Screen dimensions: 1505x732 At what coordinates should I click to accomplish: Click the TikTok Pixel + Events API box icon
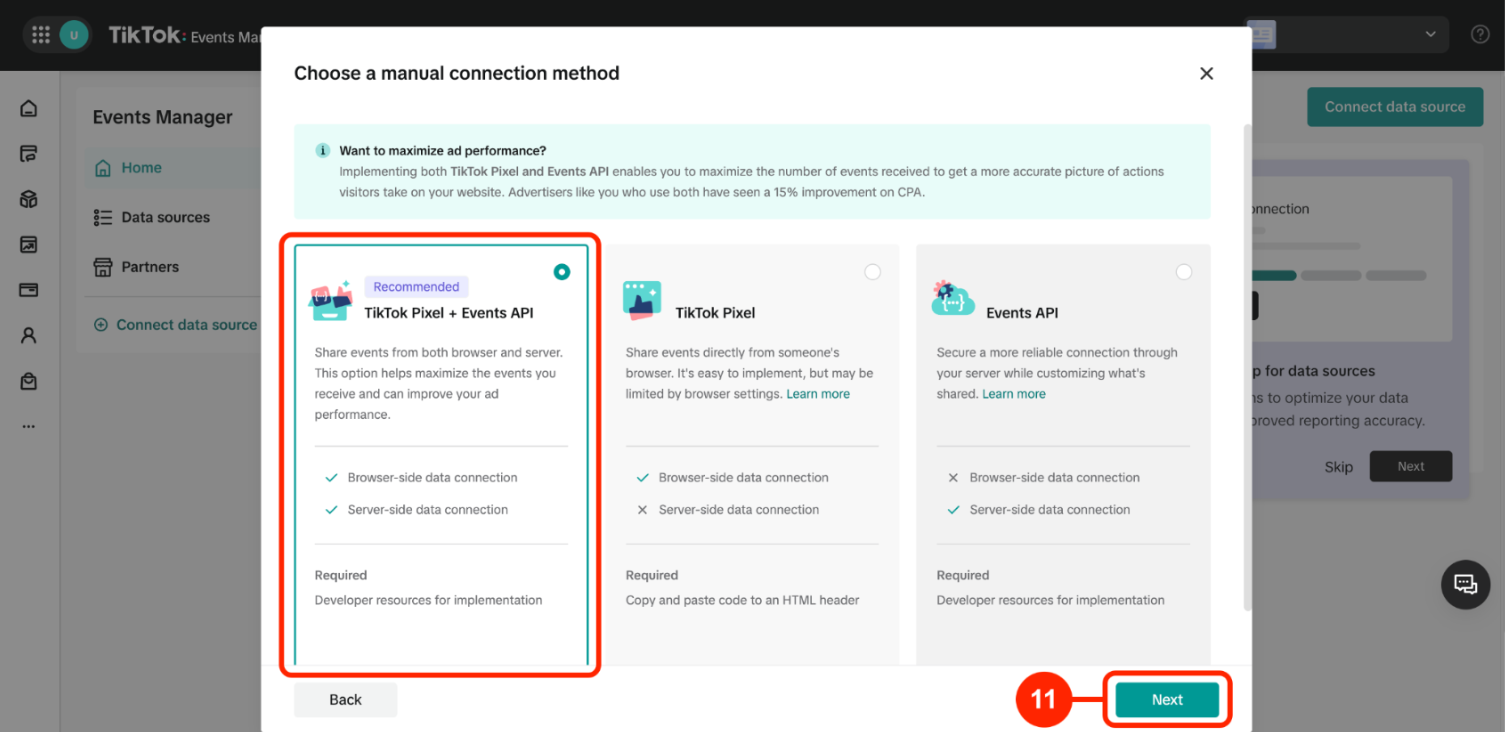point(331,300)
